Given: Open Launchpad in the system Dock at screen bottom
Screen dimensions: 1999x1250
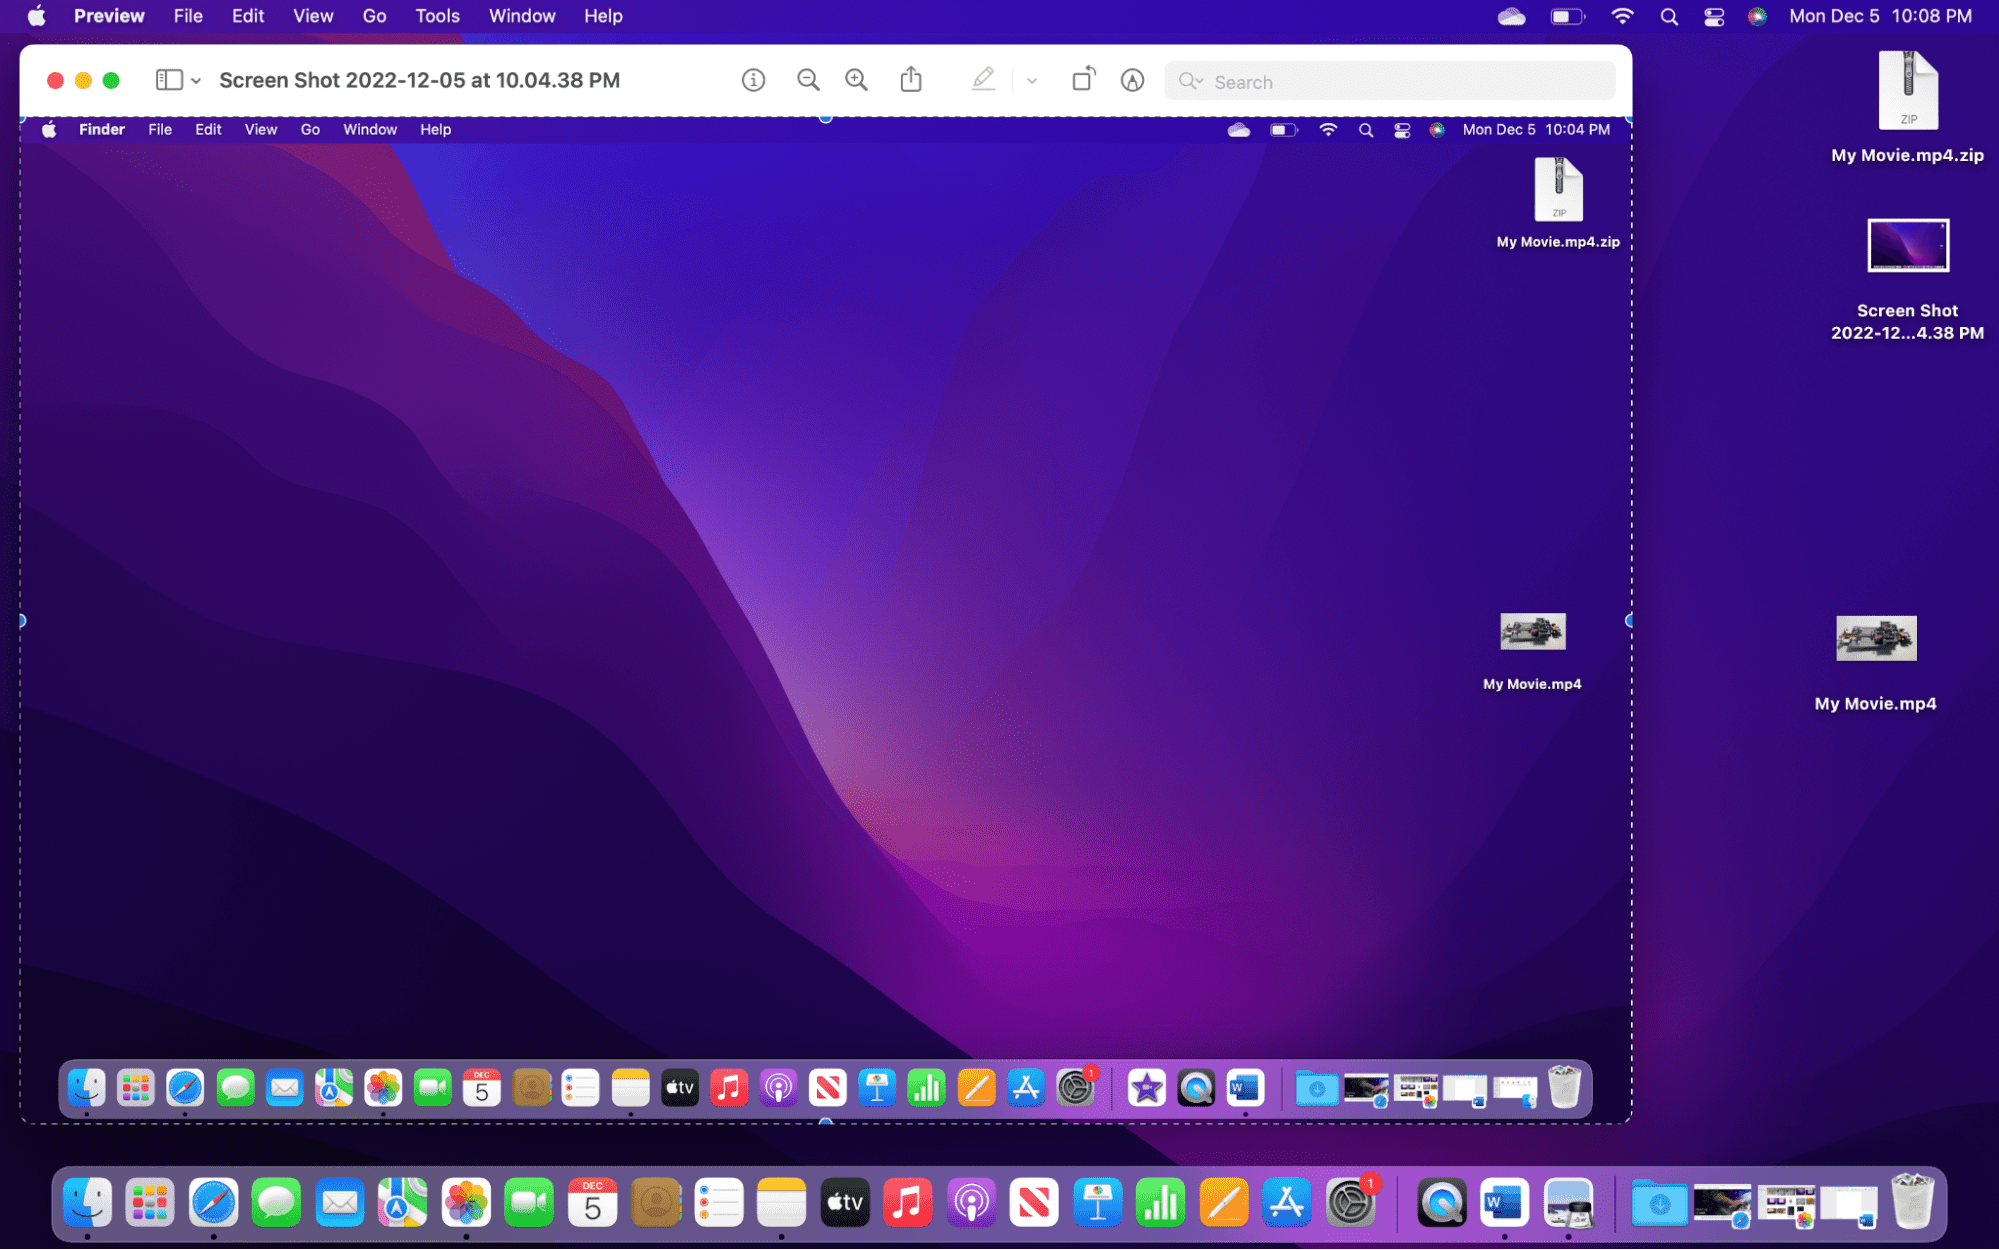Looking at the screenshot, I should point(150,1203).
